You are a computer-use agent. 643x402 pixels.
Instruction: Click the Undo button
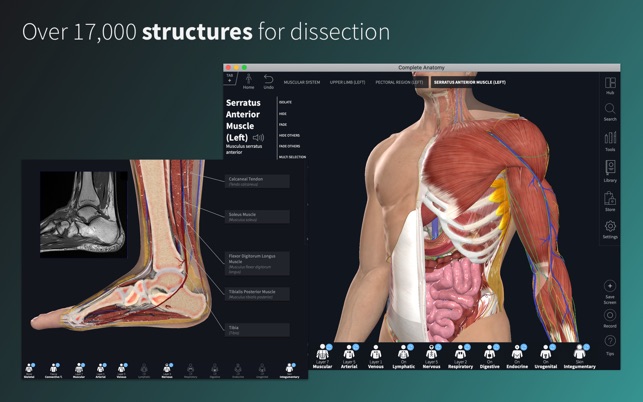[x=268, y=81]
